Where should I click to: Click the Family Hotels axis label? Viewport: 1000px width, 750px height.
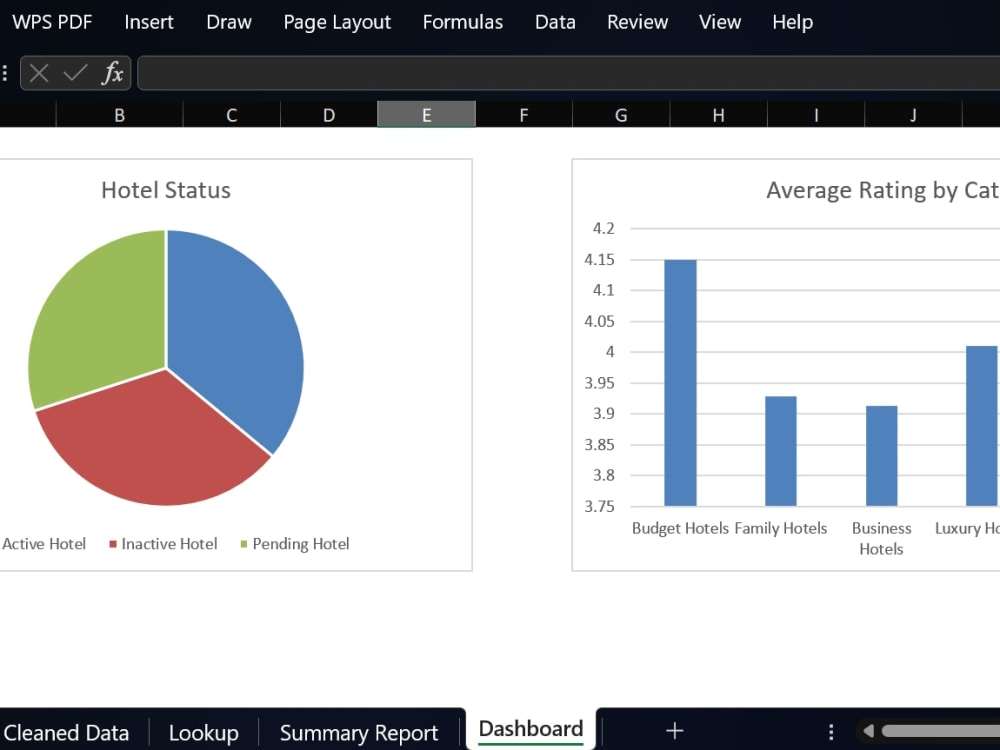(781, 529)
